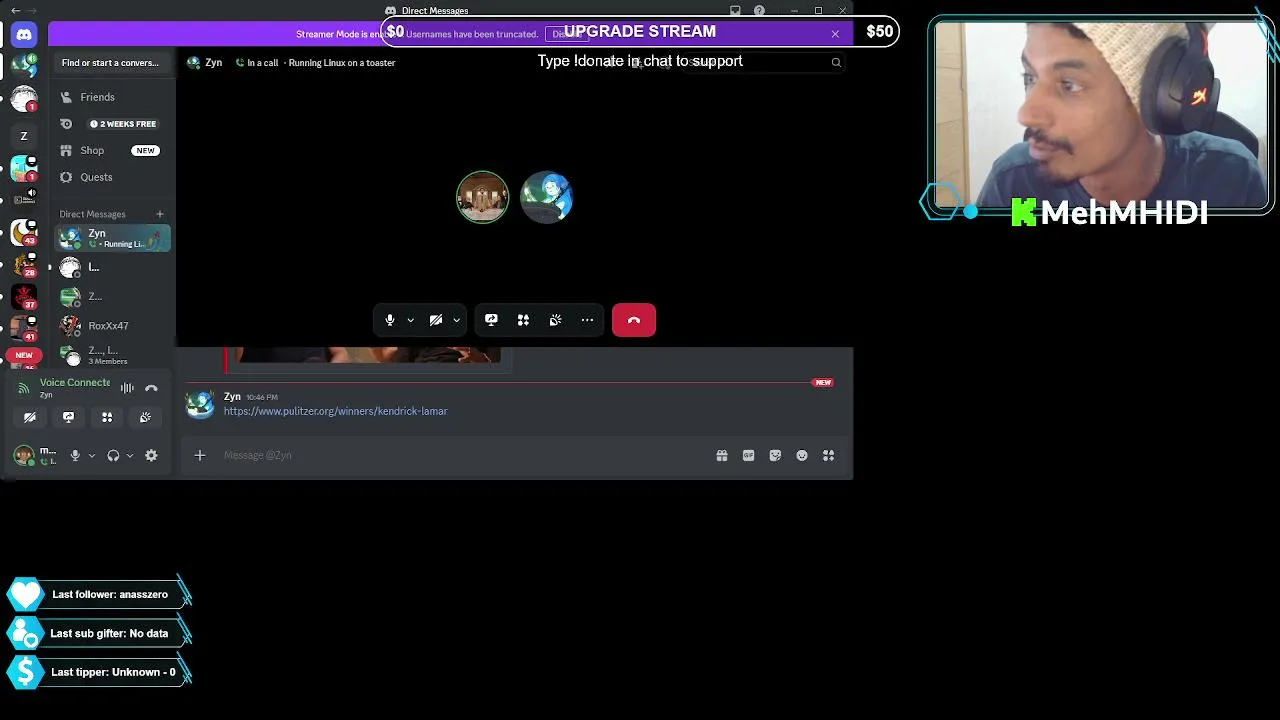Open the group DM with 3 Members

coord(112,355)
